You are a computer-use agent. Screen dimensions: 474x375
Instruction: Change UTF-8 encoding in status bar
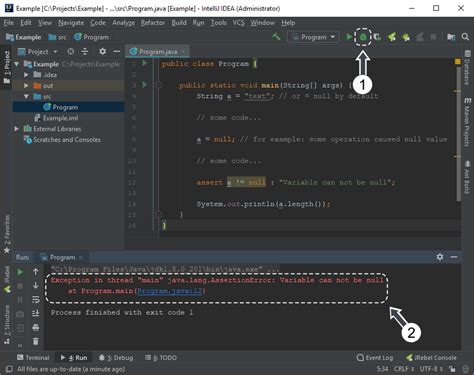point(431,369)
